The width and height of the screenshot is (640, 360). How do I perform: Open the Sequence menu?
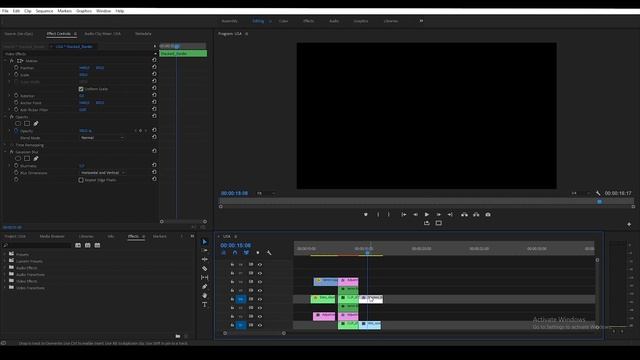click(44, 11)
